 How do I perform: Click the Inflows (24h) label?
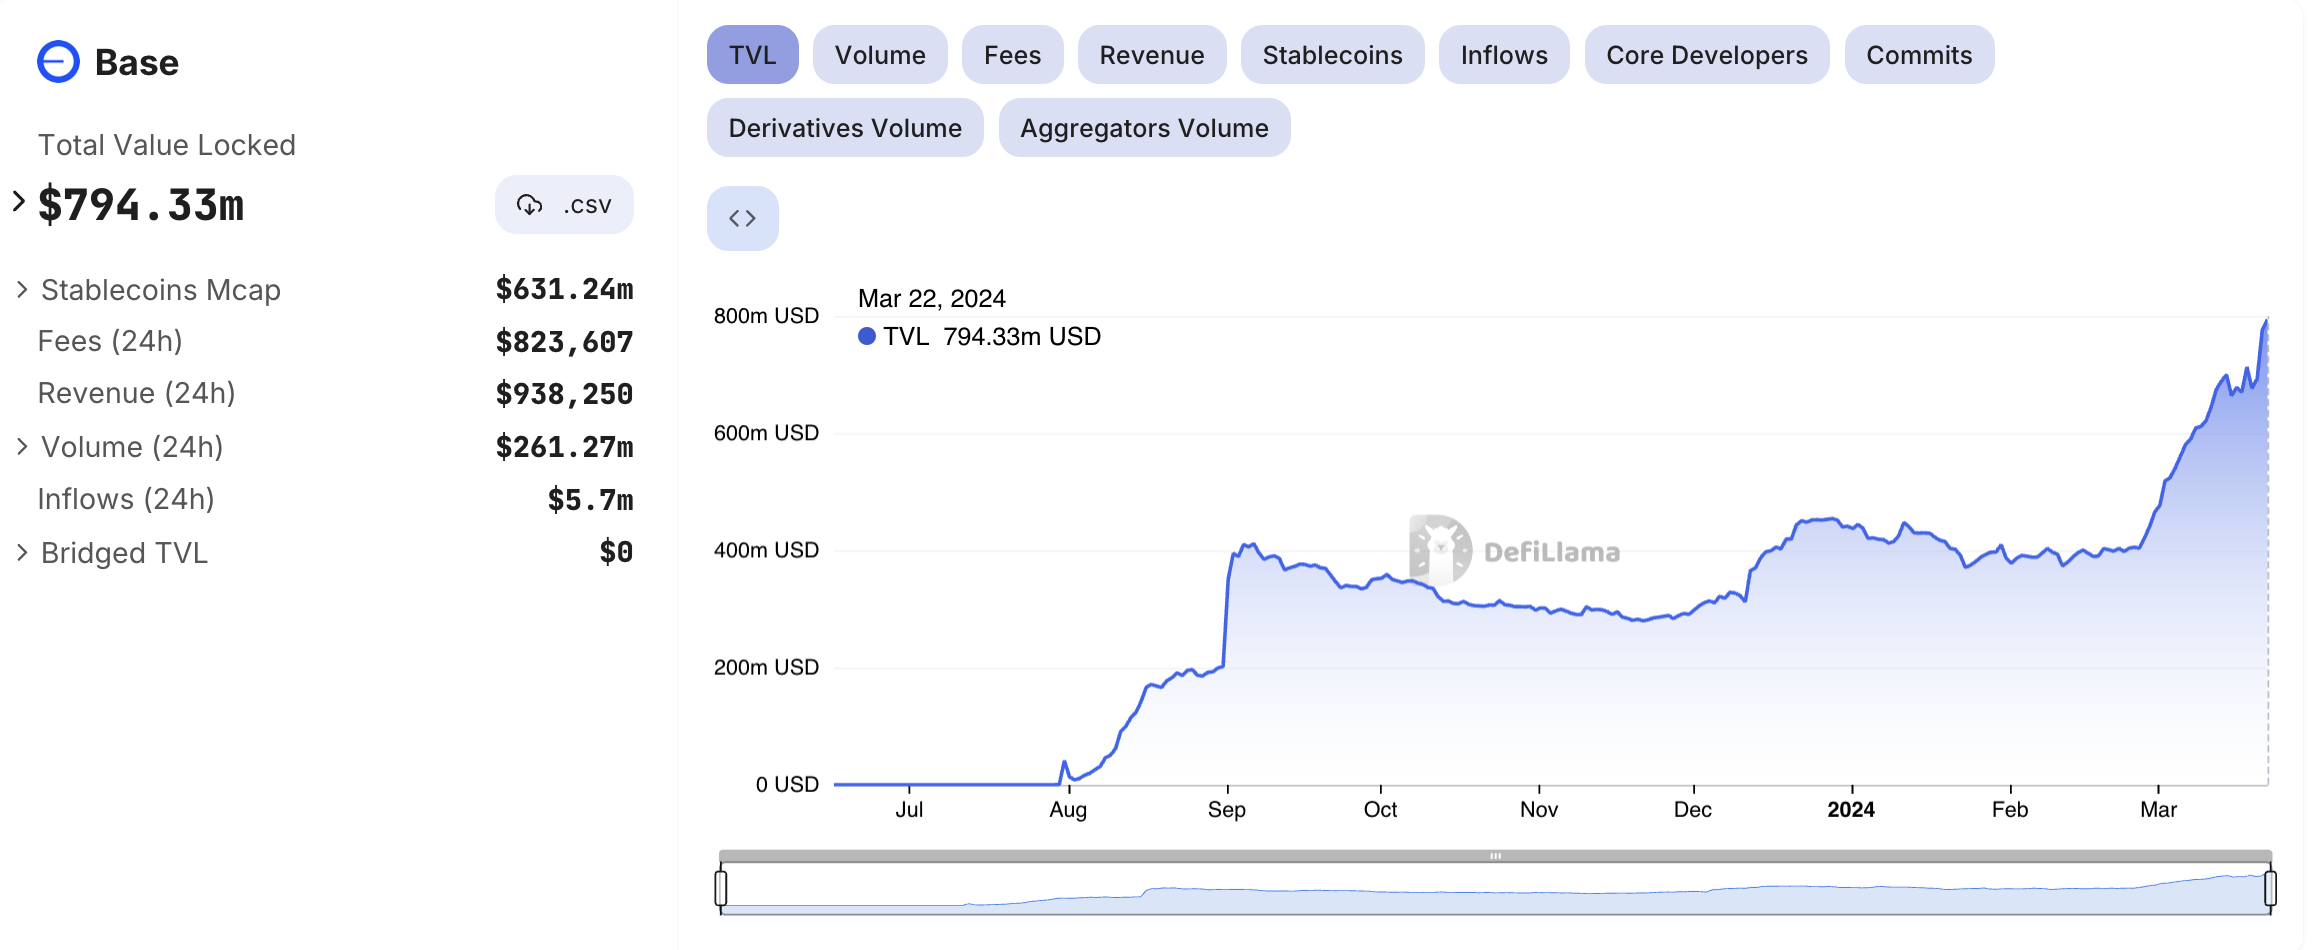(x=126, y=499)
